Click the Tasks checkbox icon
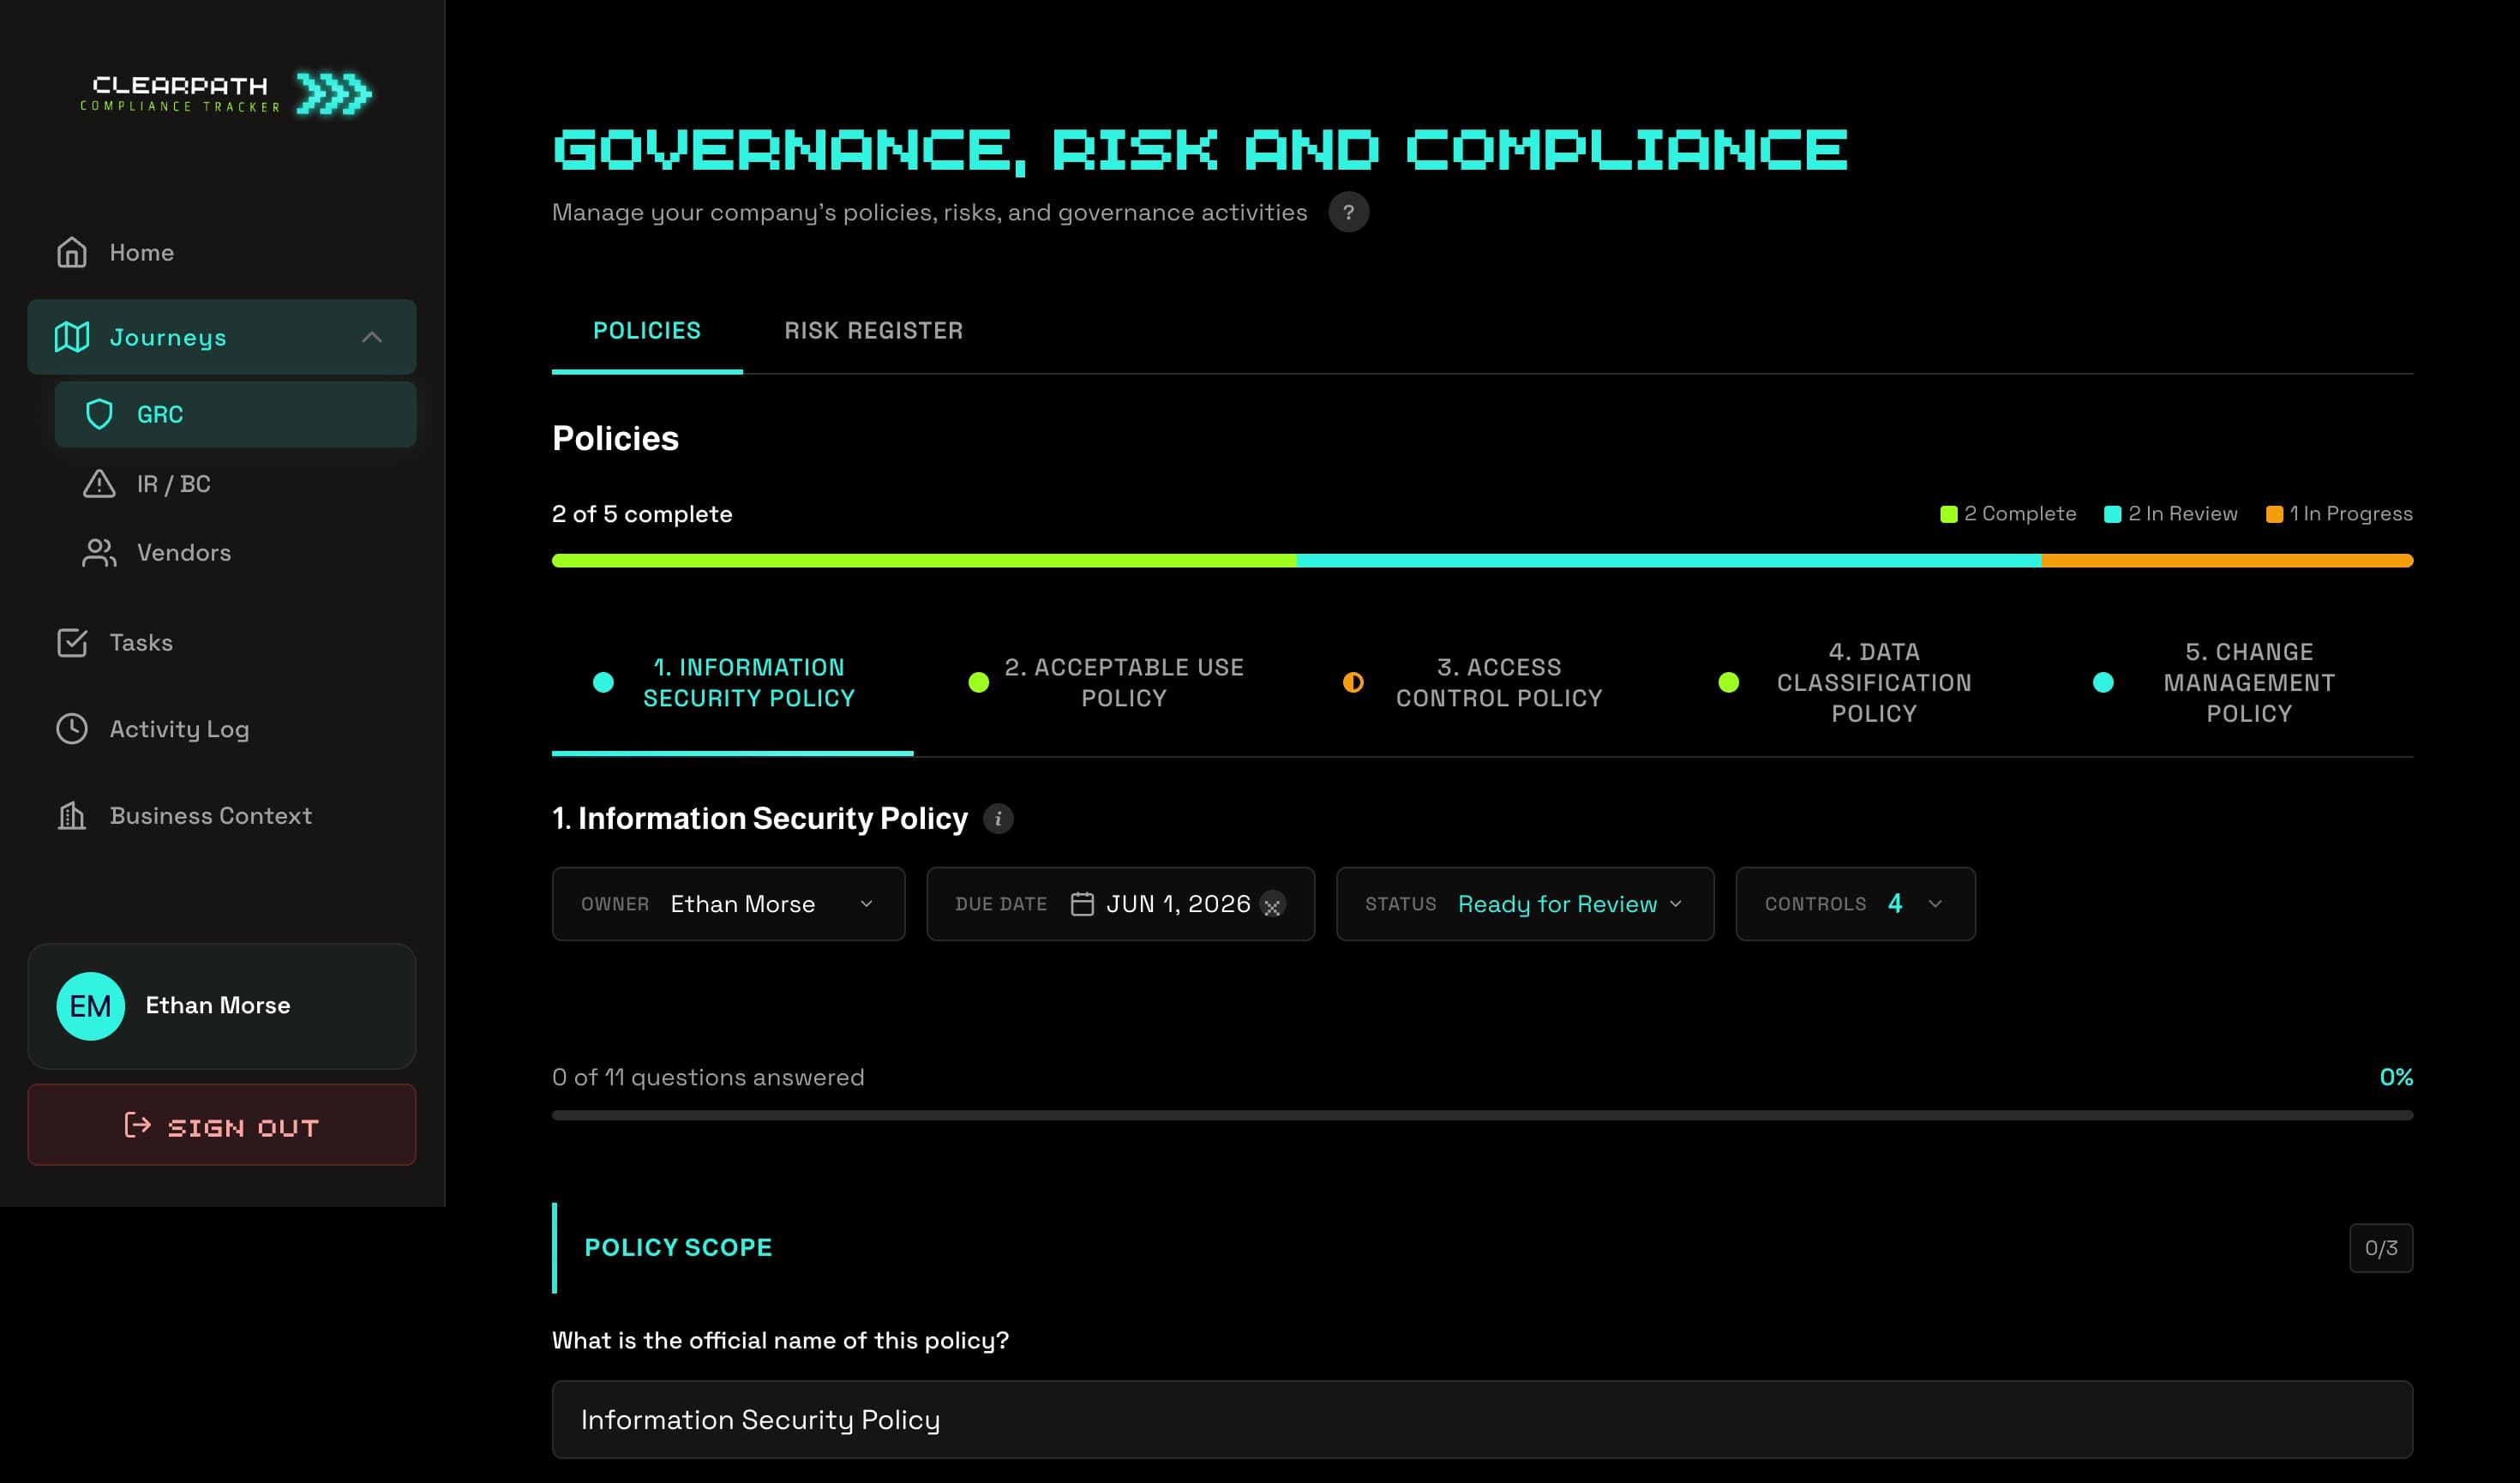Viewport: 2520px width, 1483px height. pos(72,642)
